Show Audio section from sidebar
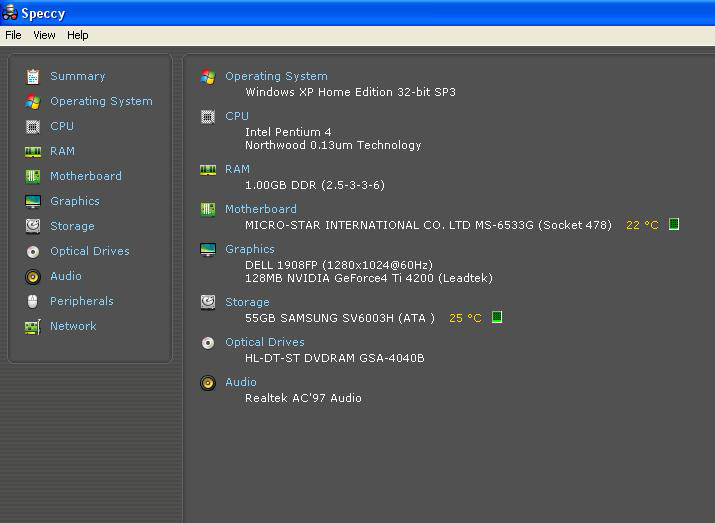 point(66,276)
